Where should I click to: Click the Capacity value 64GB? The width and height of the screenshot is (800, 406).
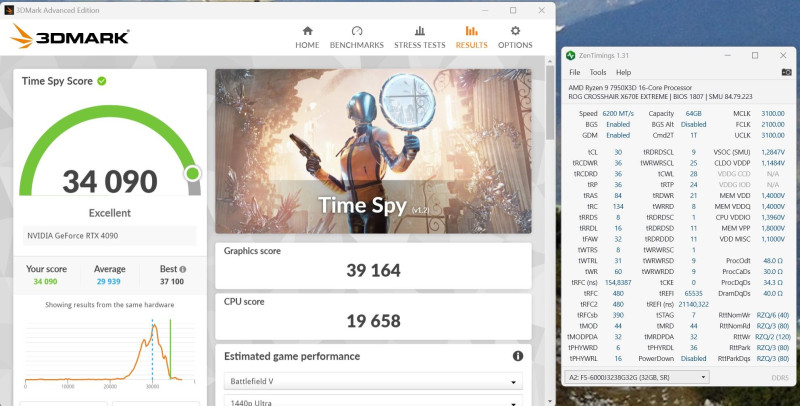[x=693, y=114]
